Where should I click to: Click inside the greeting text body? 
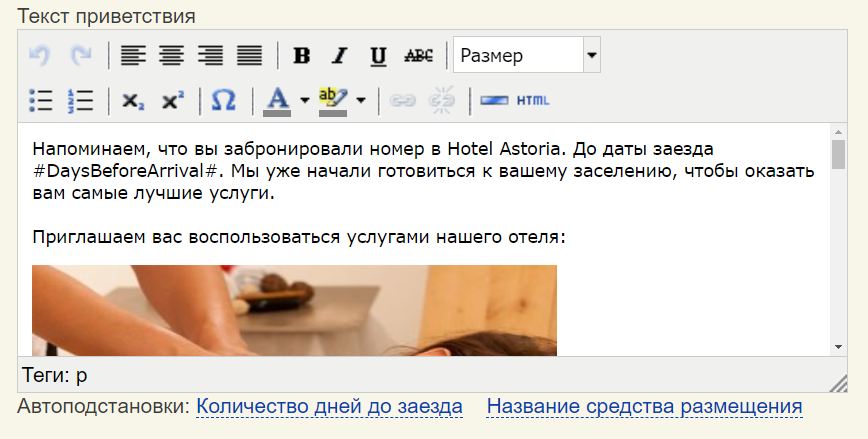(x=423, y=239)
